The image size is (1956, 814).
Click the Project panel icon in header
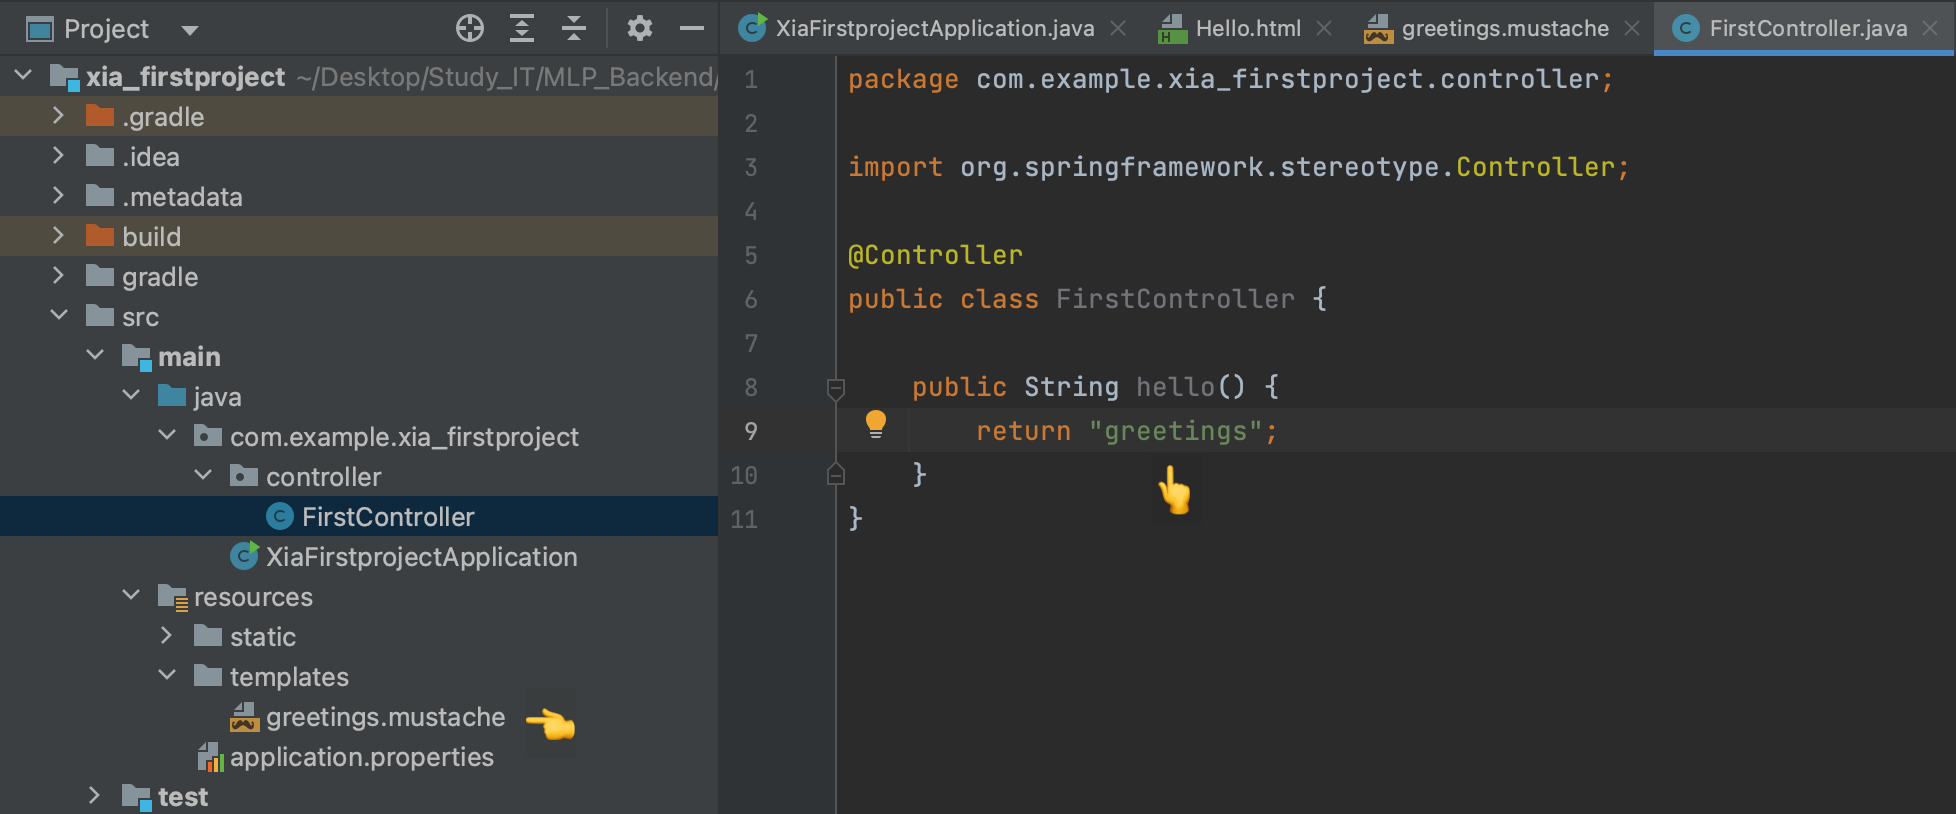(x=40, y=29)
